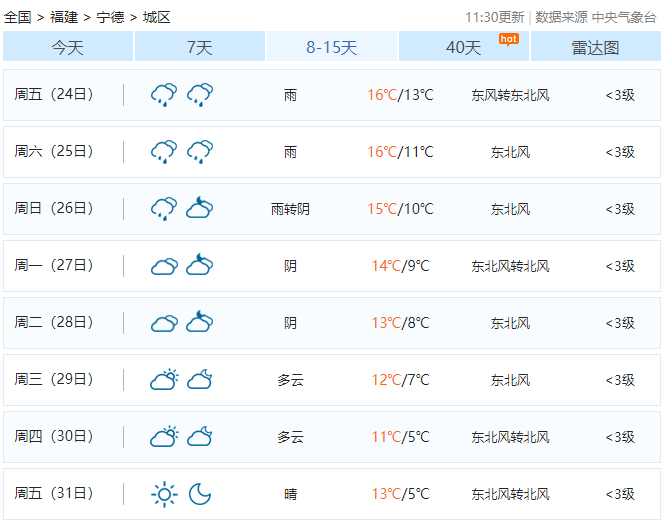Click night rain icon for 周五 24日

[x=200, y=95]
